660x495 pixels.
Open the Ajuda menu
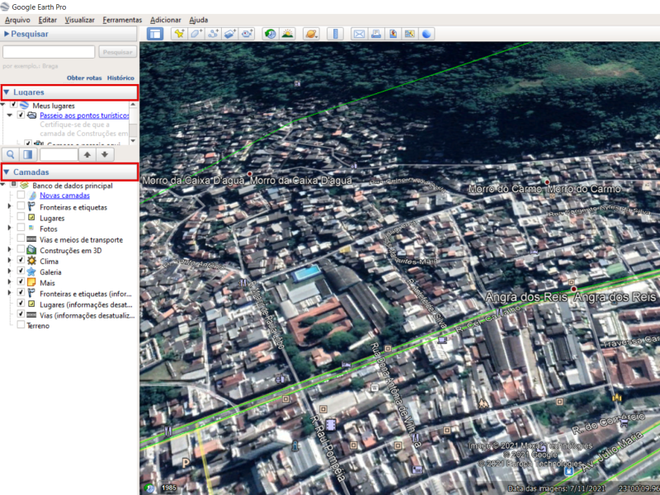click(198, 20)
